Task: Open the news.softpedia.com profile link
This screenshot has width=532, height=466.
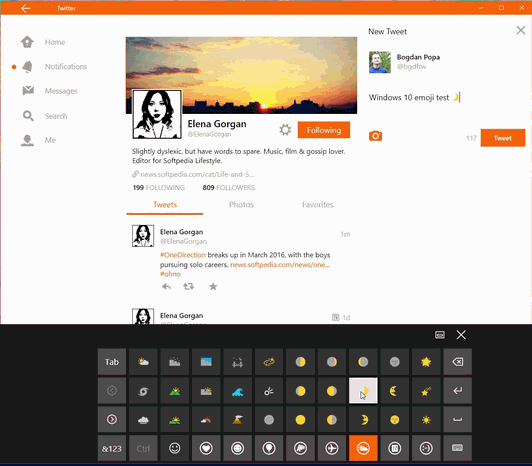Action: [197, 174]
